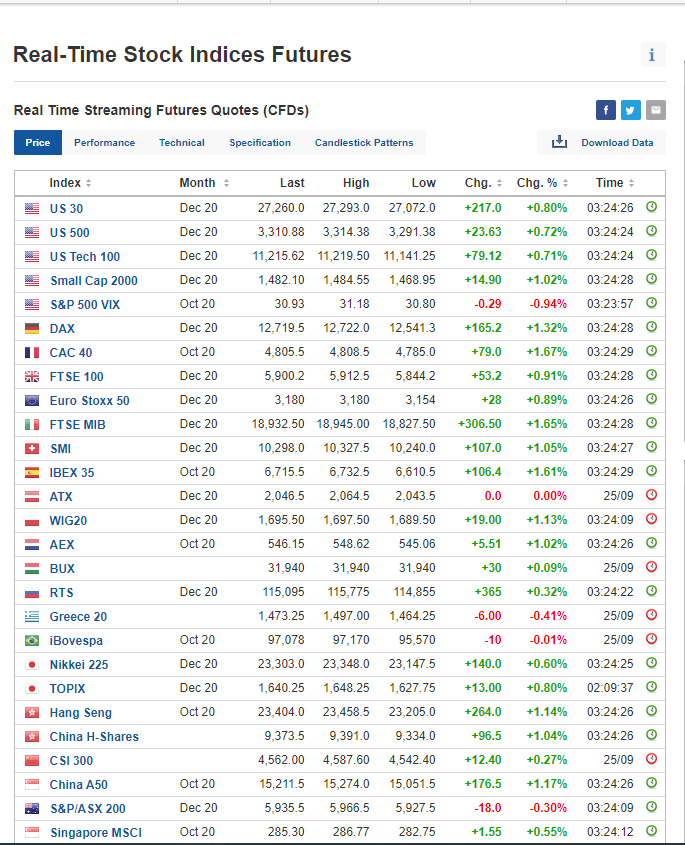The image size is (685, 845).
Task: Open the Technical tab
Action: pos(182,143)
